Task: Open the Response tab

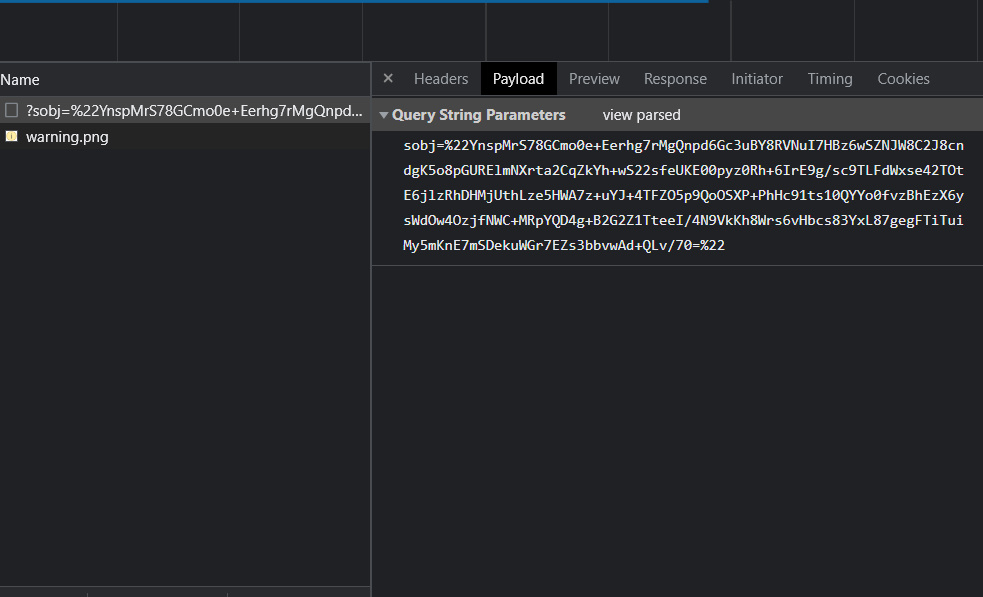Action: (x=675, y=79)
